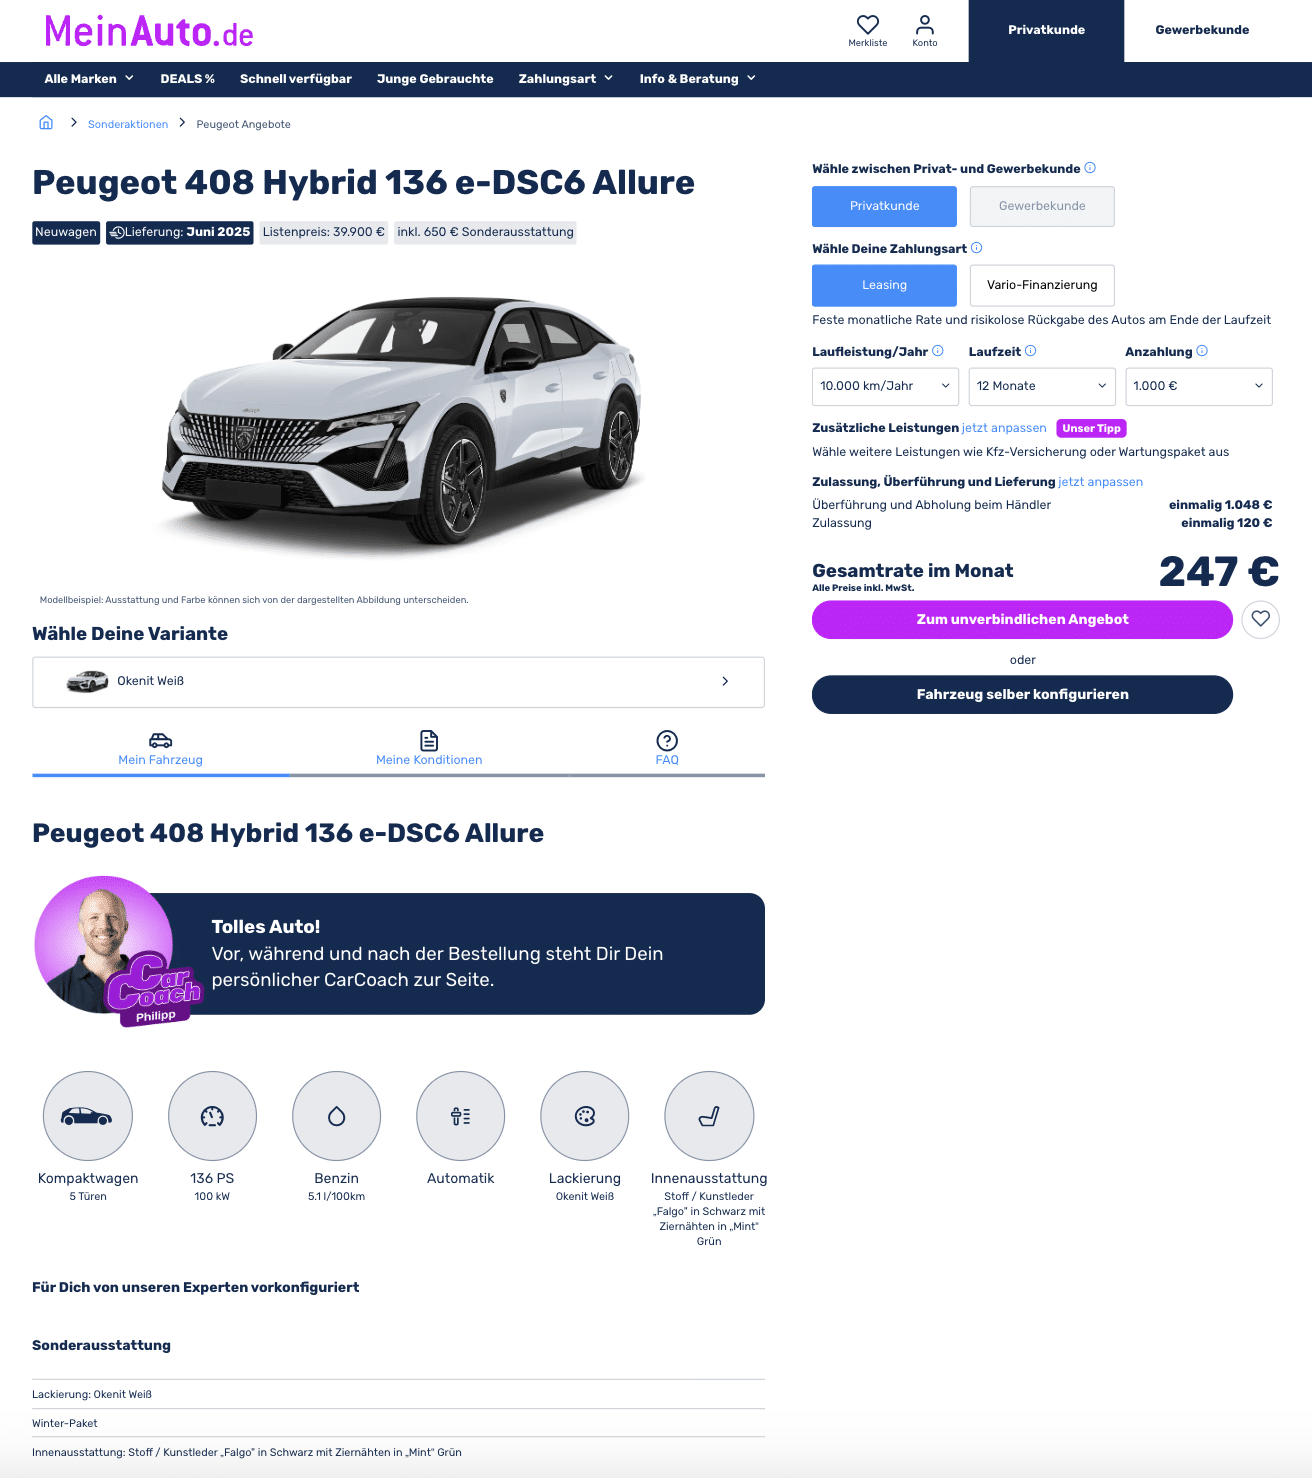Select the Gewerbekunde toggle in configurator
The height and width of the screenshot is (1478, 1312).
[x=1042, y=206]
